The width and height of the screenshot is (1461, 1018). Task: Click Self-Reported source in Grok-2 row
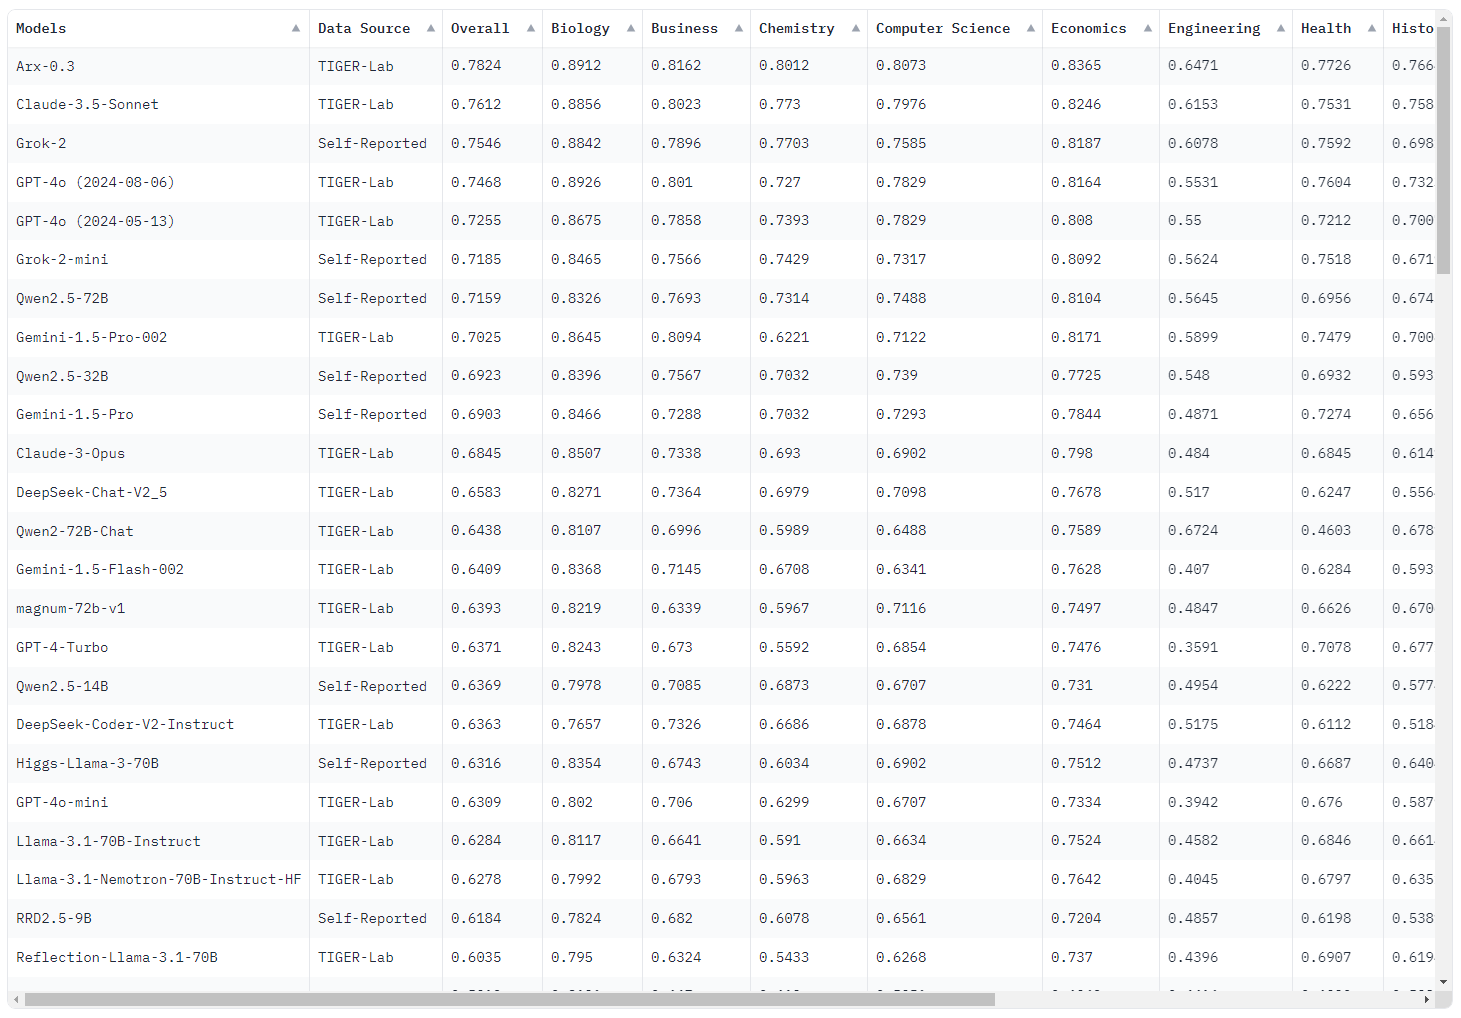pos(372,143)
